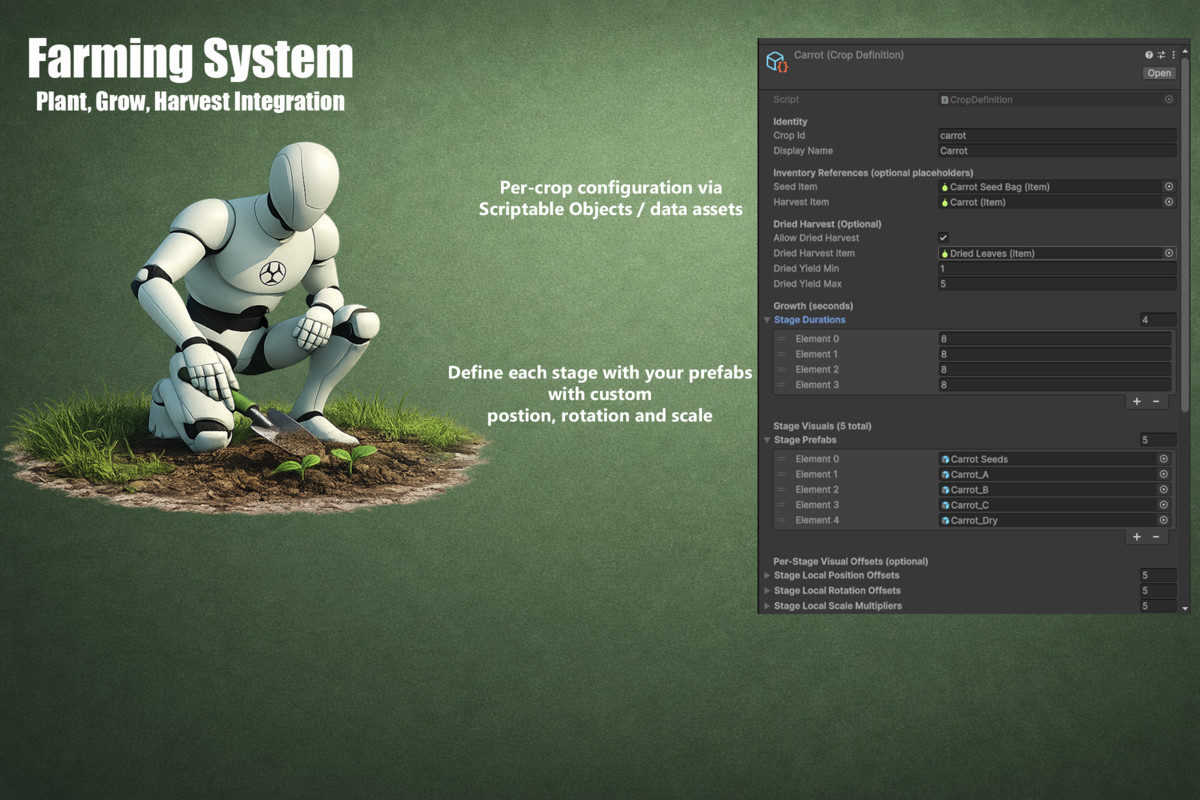Open the Inspector more options menu
Screen dimensions: 1200x800
click(1173, 55)
